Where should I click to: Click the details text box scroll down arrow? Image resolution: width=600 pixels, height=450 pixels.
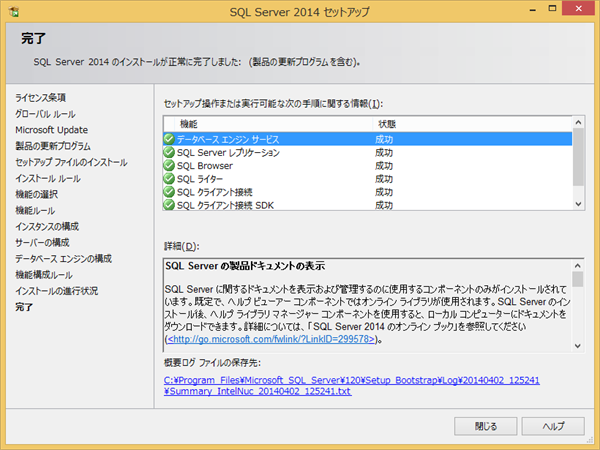(x=578, y=343)
